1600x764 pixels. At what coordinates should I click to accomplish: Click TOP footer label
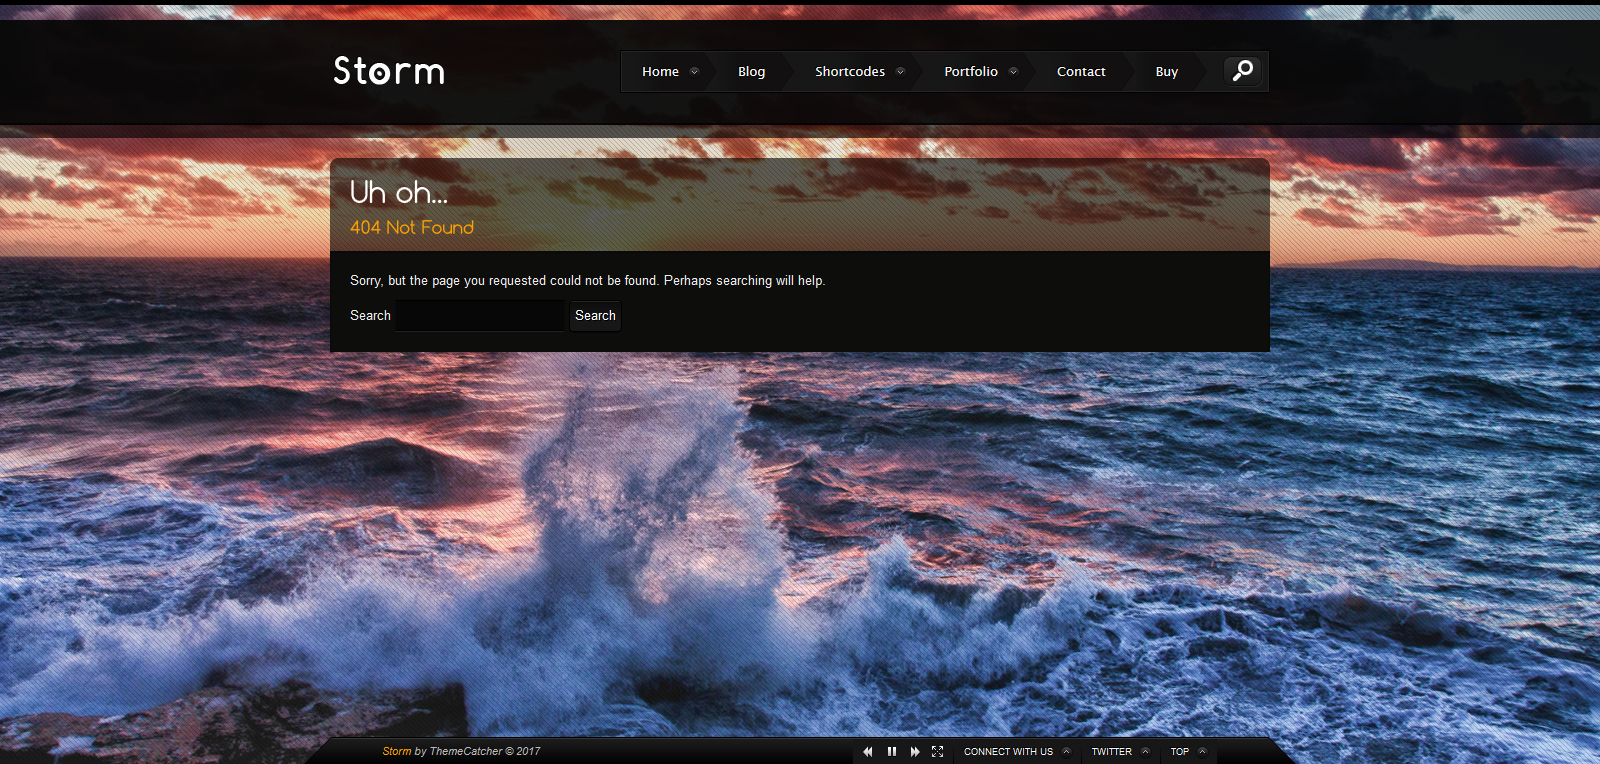pos(1180,751)
